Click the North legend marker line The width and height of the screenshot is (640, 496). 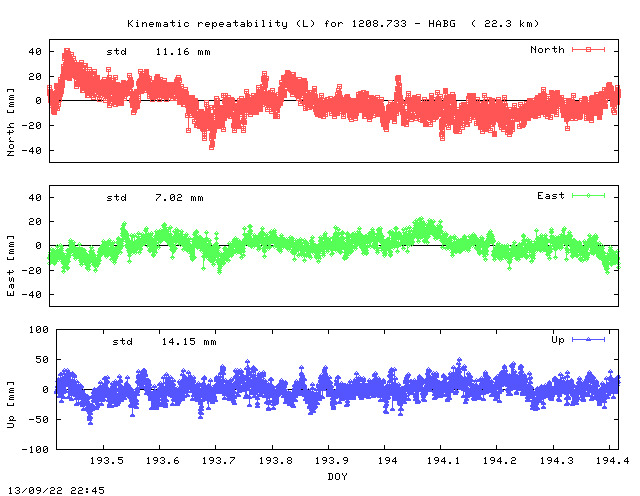coord(588,49)
